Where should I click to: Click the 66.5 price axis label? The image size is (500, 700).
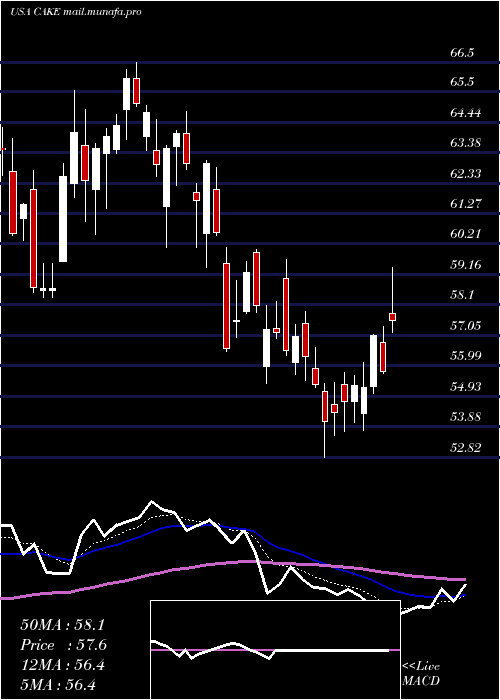pos(462,53)
